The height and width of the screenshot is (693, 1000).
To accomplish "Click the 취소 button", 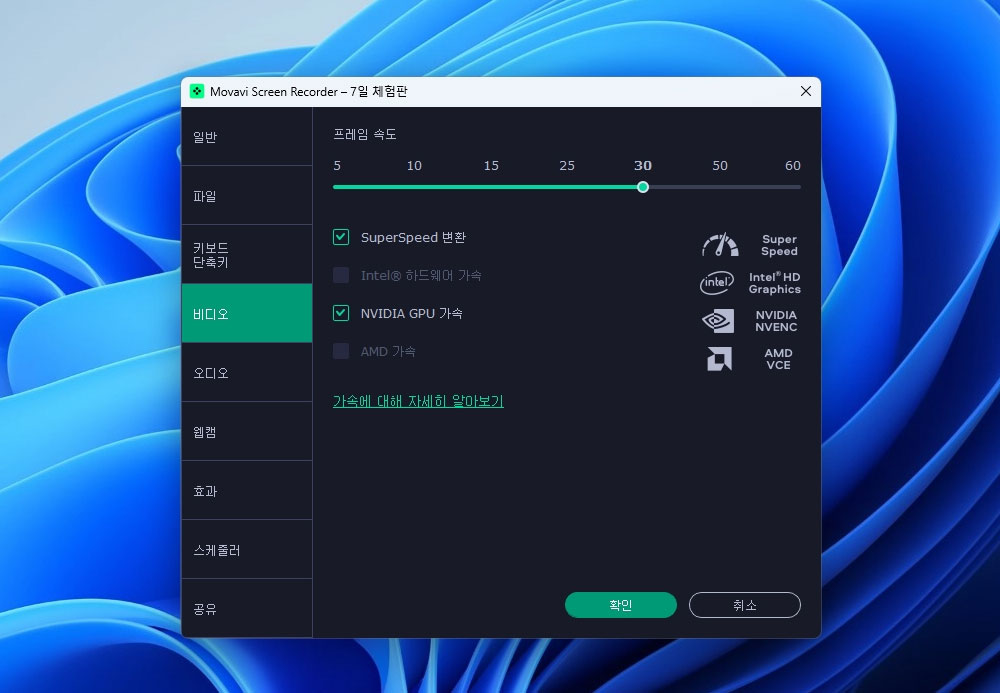I will tap(744, 605).
